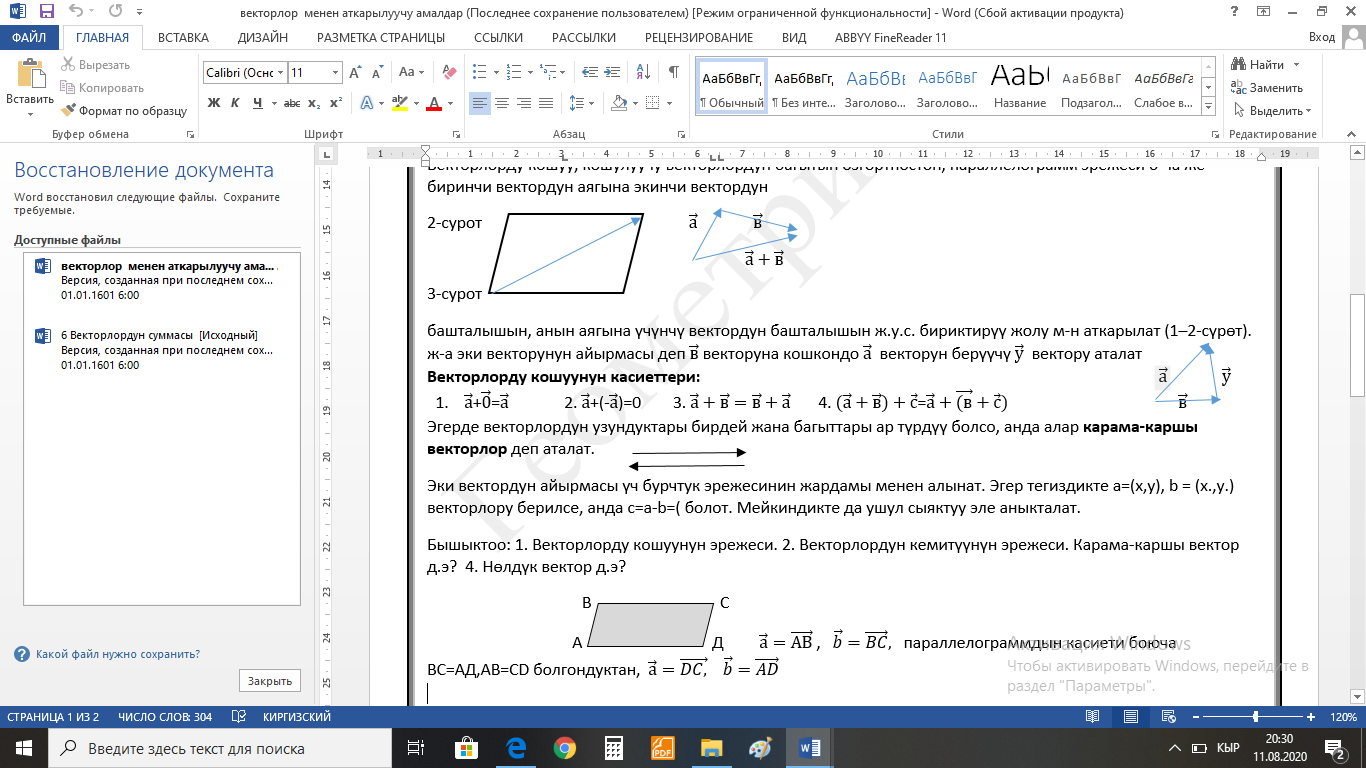Click the Save icon in the quick access toolbar
Screen dimensions: 1366x768
(x=47, y=12)
